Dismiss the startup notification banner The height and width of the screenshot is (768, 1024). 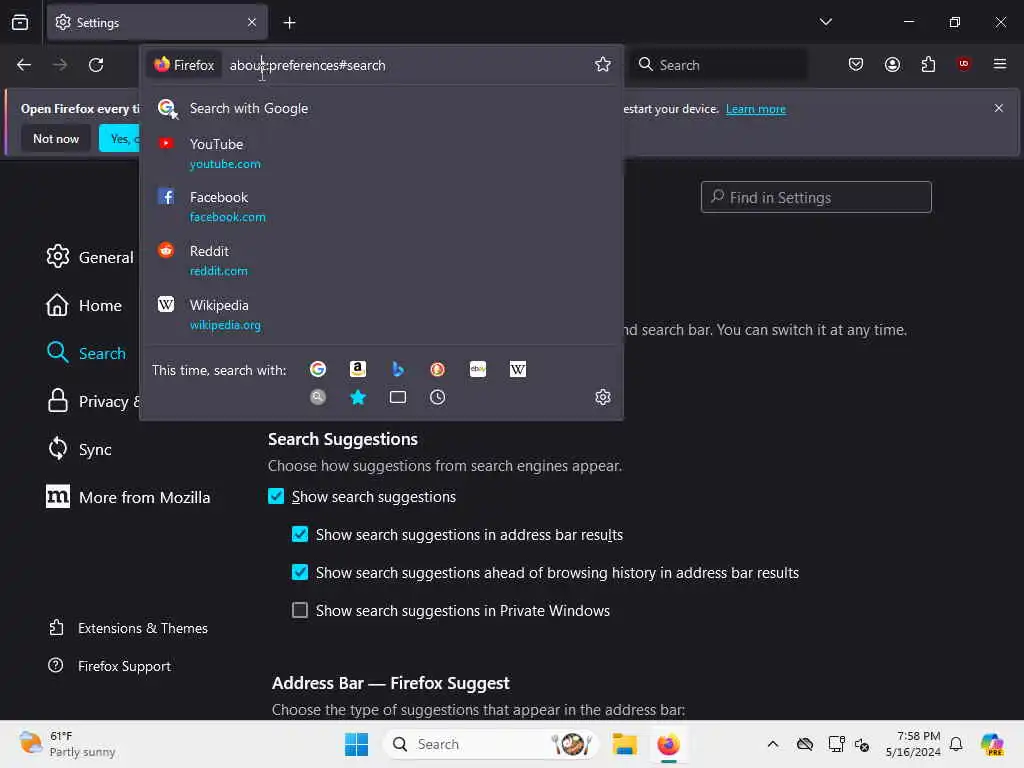tap(999, 108)
